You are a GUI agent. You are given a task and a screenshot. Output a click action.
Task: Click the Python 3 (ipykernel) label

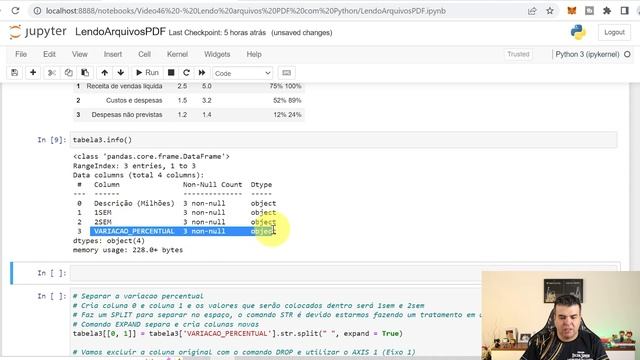[587, 54]
